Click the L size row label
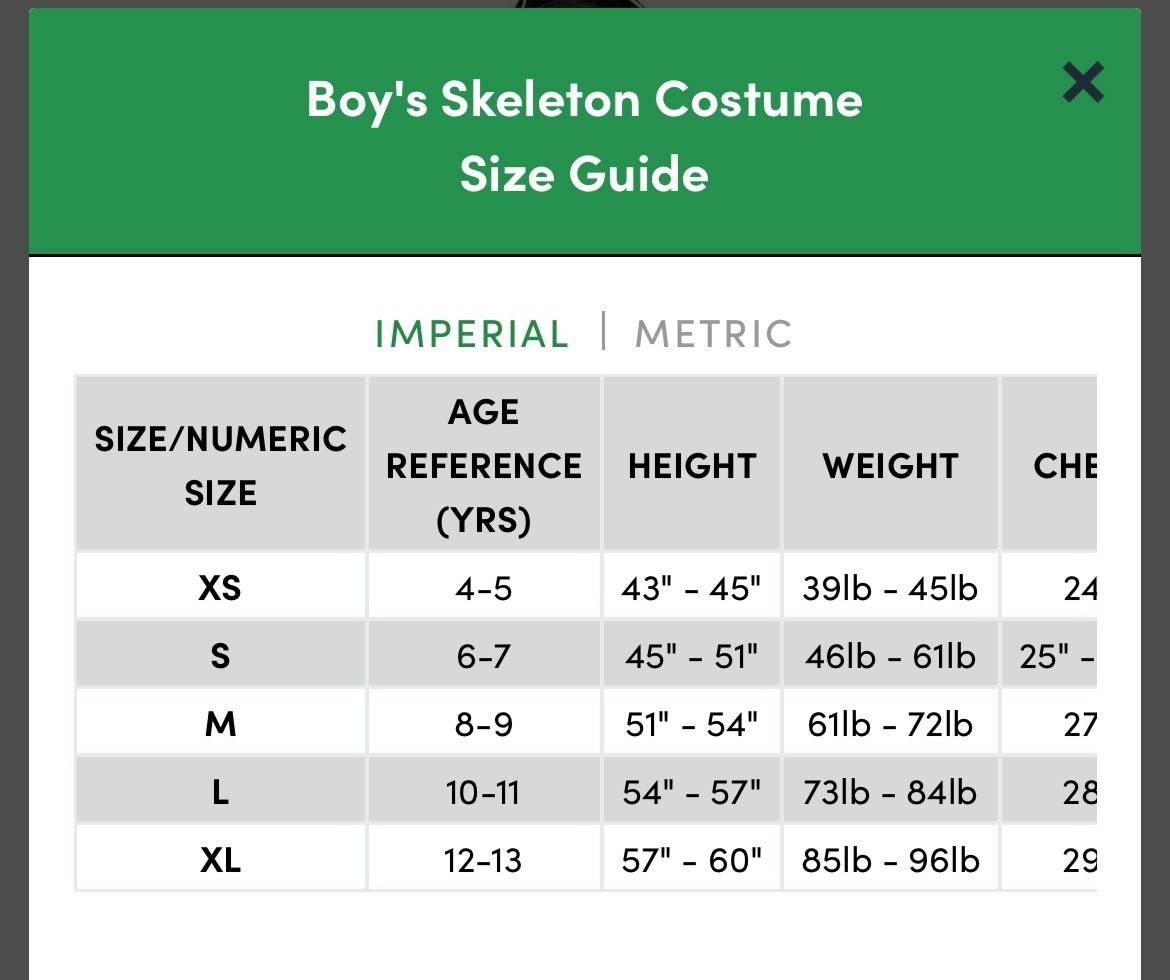1170x980 pixels. [x=220, y=792]
